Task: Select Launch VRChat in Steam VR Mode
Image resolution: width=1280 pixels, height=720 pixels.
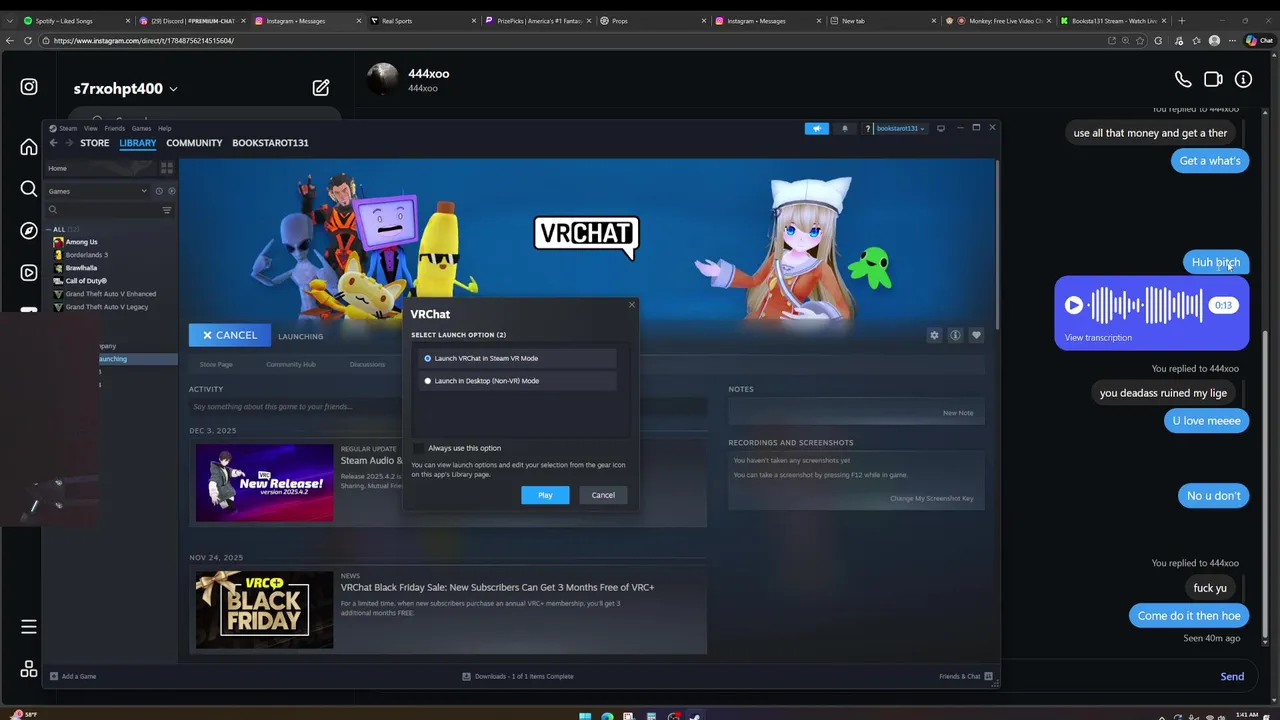Action: pyautogui.click(x=517, y=358)
